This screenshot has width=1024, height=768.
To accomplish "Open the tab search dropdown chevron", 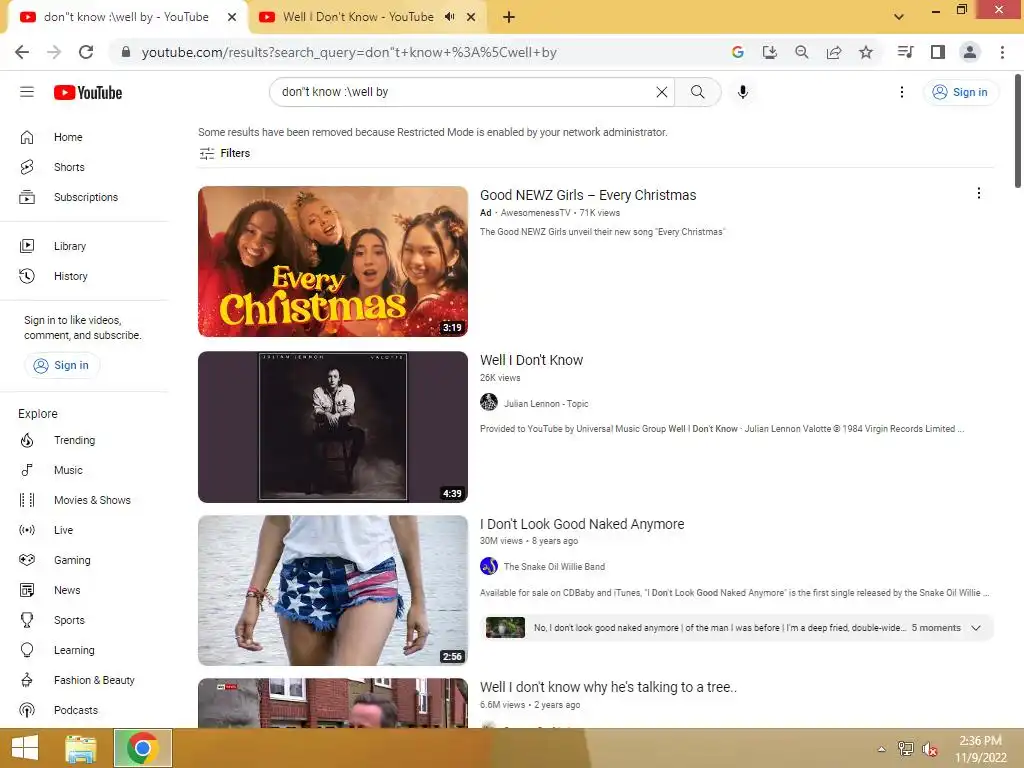I will 899,17.
